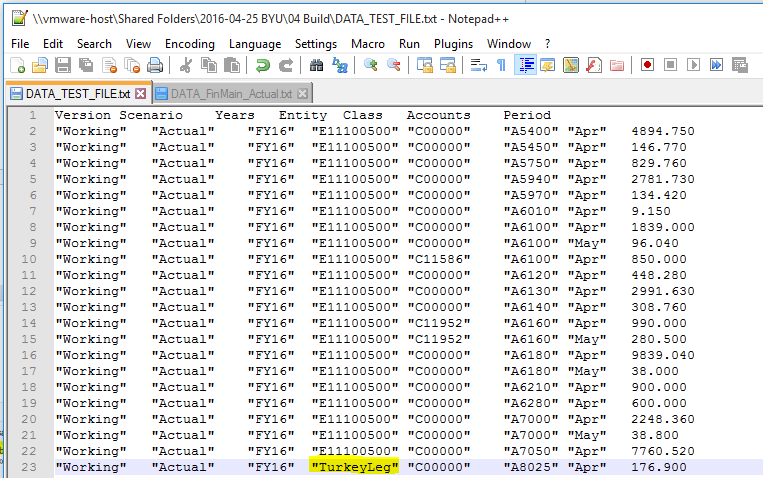Click the Period header on line 1

[x=527, y=115]
